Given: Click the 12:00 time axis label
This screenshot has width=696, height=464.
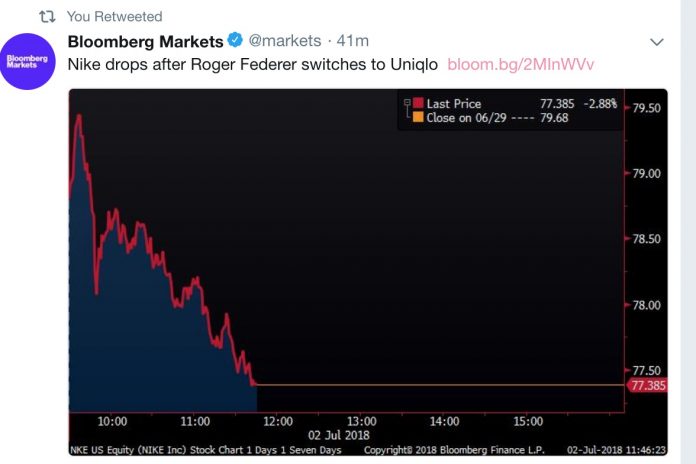Looking at the screenshot, I should coord(278,420).
